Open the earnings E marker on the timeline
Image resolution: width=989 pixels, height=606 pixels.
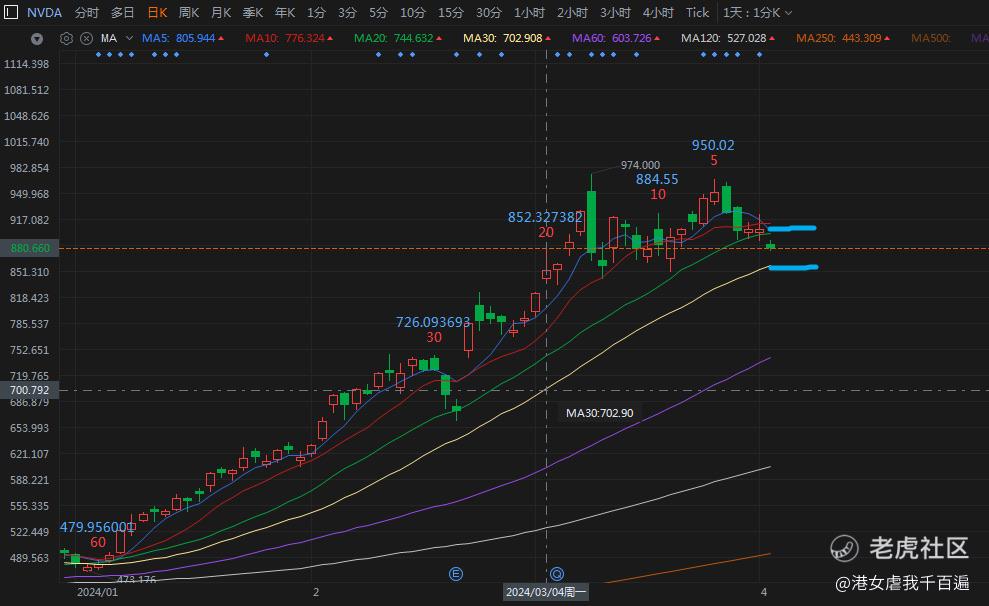pyautogui.click(x=456, y=574)
